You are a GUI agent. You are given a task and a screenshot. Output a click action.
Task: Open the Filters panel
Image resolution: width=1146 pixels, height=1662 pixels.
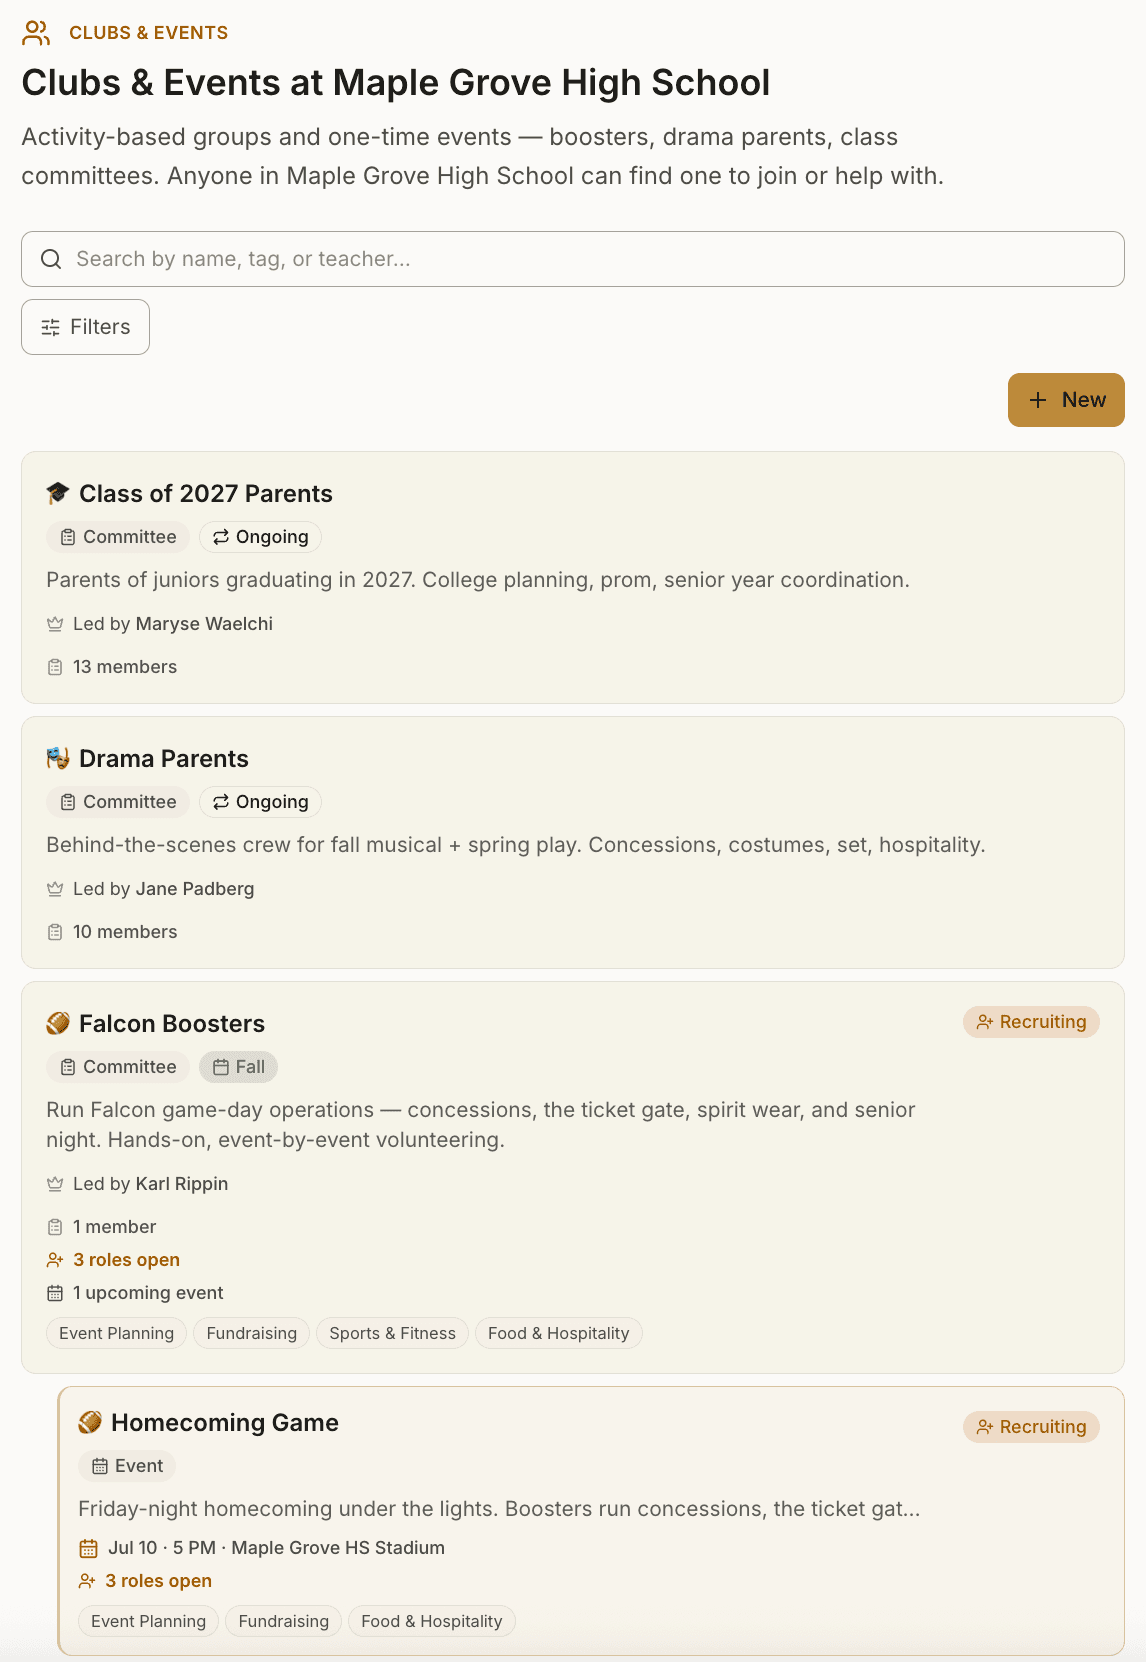click(x=85, y=327)
